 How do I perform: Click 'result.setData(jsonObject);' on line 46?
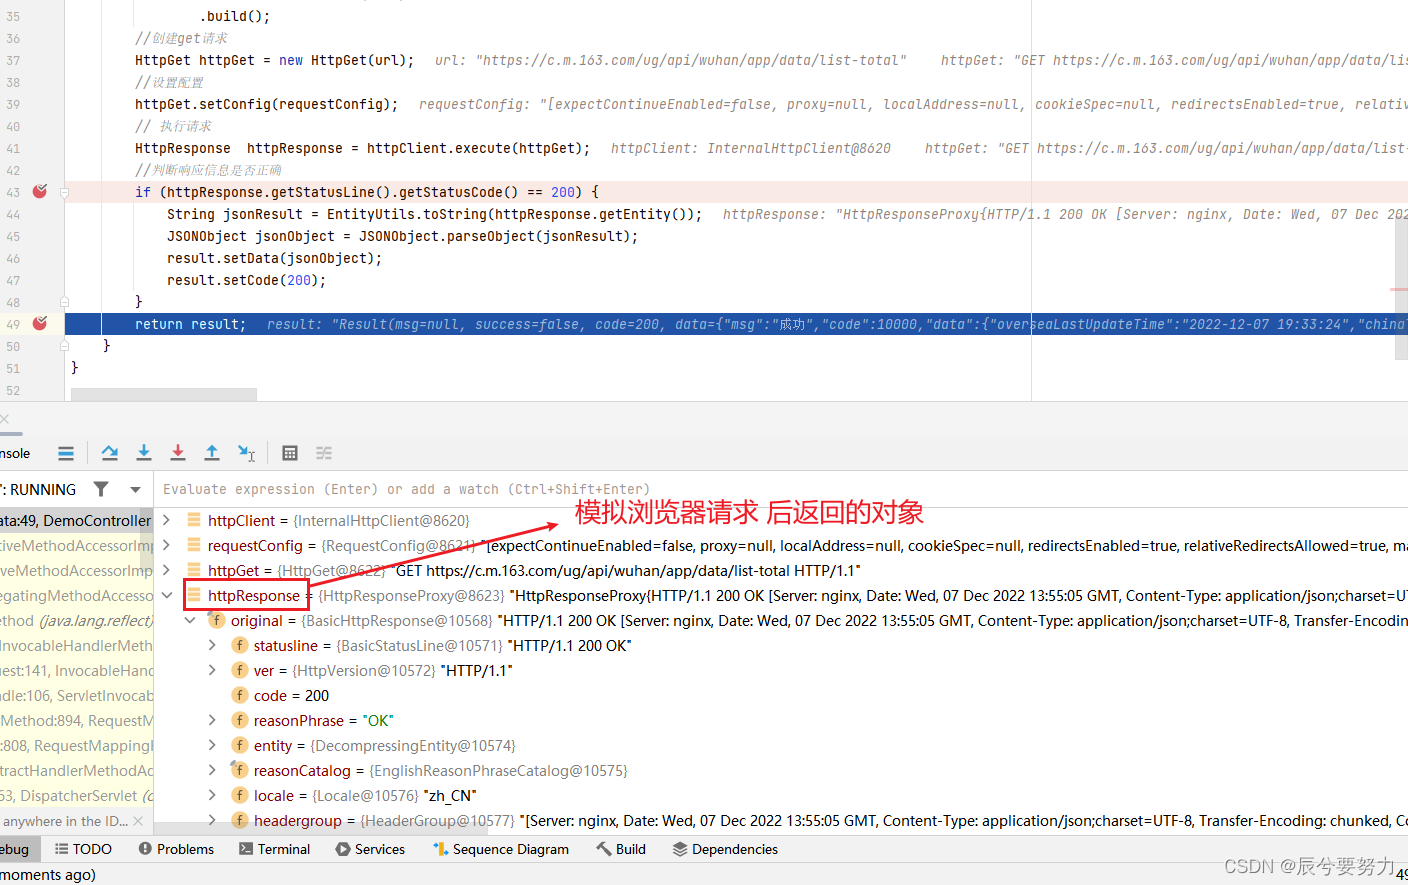[x=275, y=258]
